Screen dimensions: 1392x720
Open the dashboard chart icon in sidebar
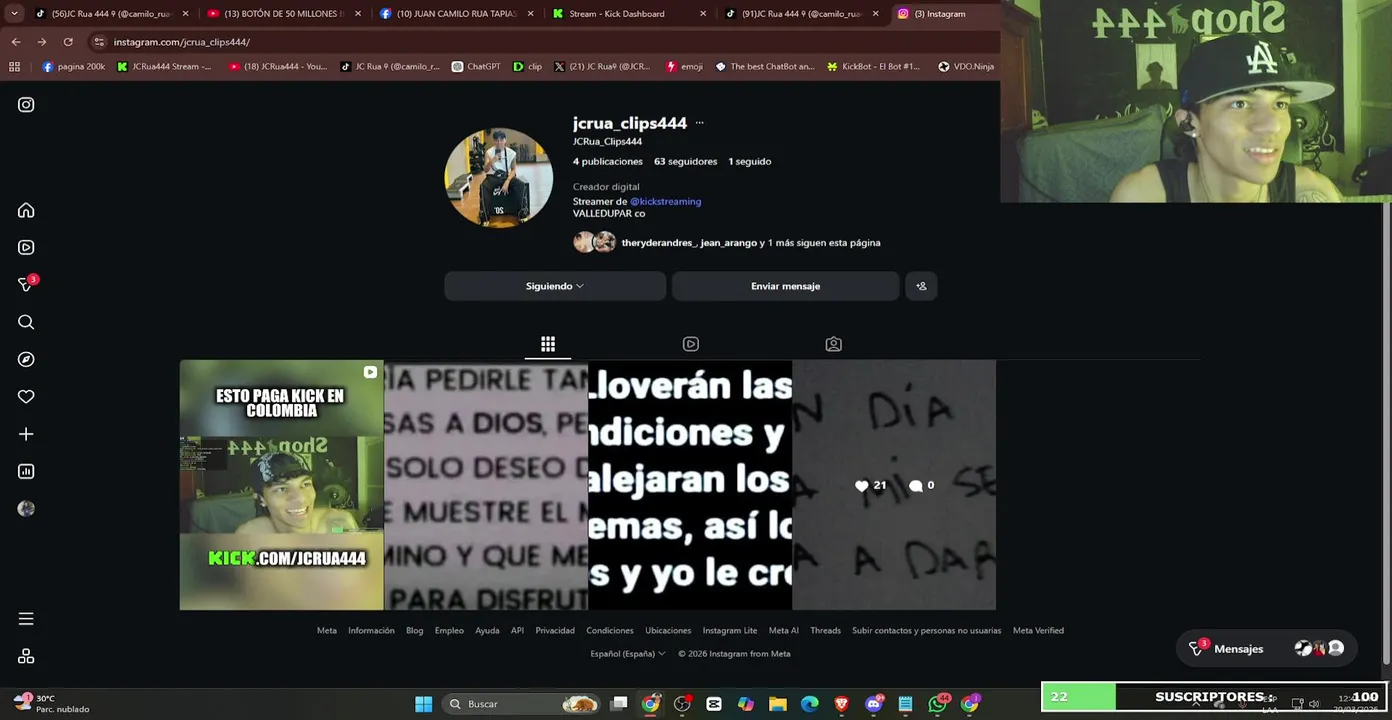[x=26, y=471]
